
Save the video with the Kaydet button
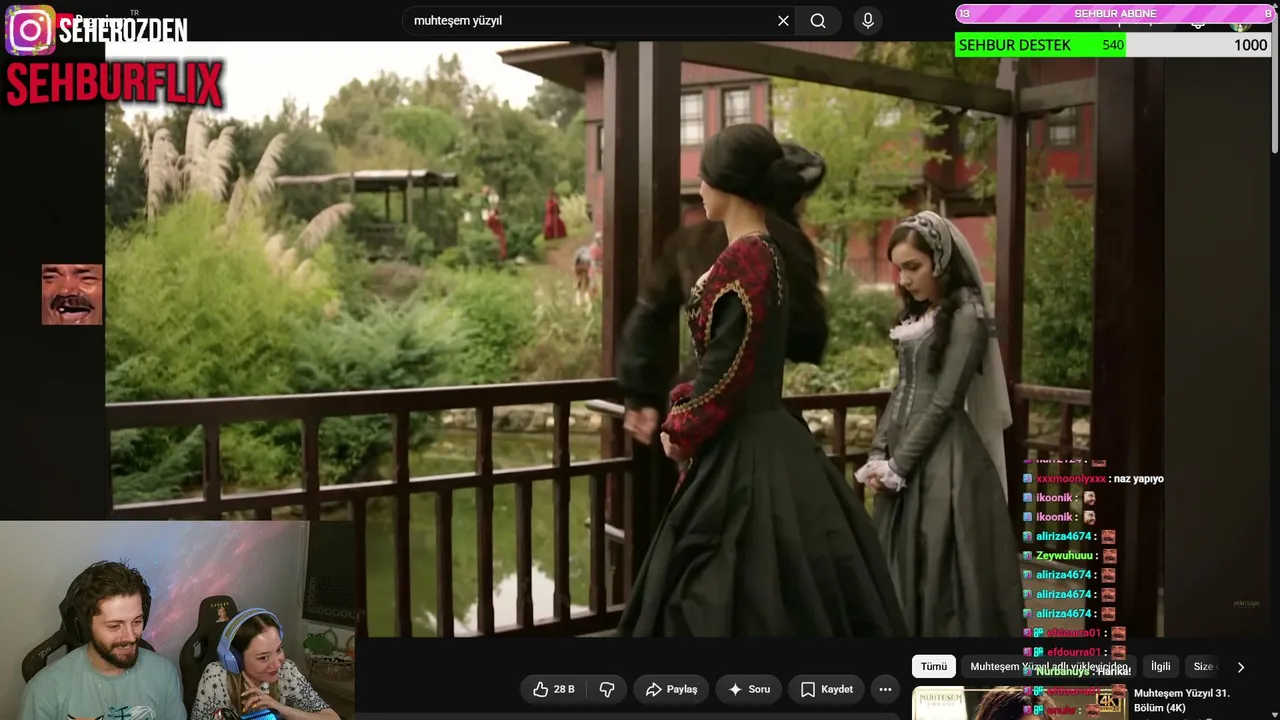[x=827, y=689]
